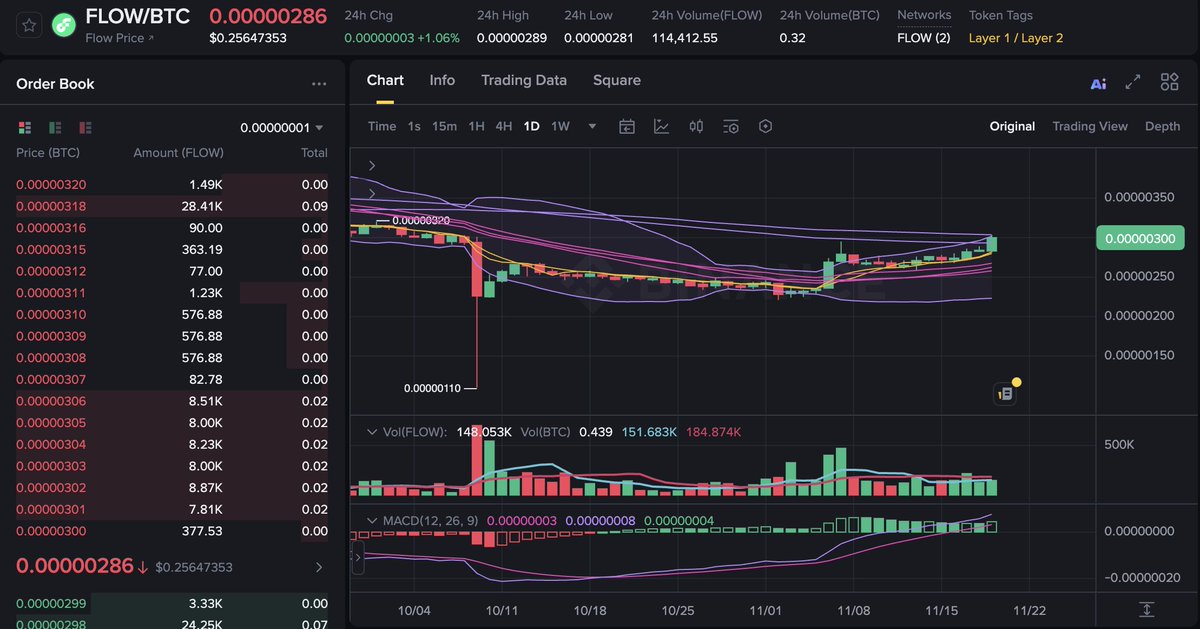Open hexagon chart settings icon
The height and width of the screenshot is (629, 1200).
766,126
